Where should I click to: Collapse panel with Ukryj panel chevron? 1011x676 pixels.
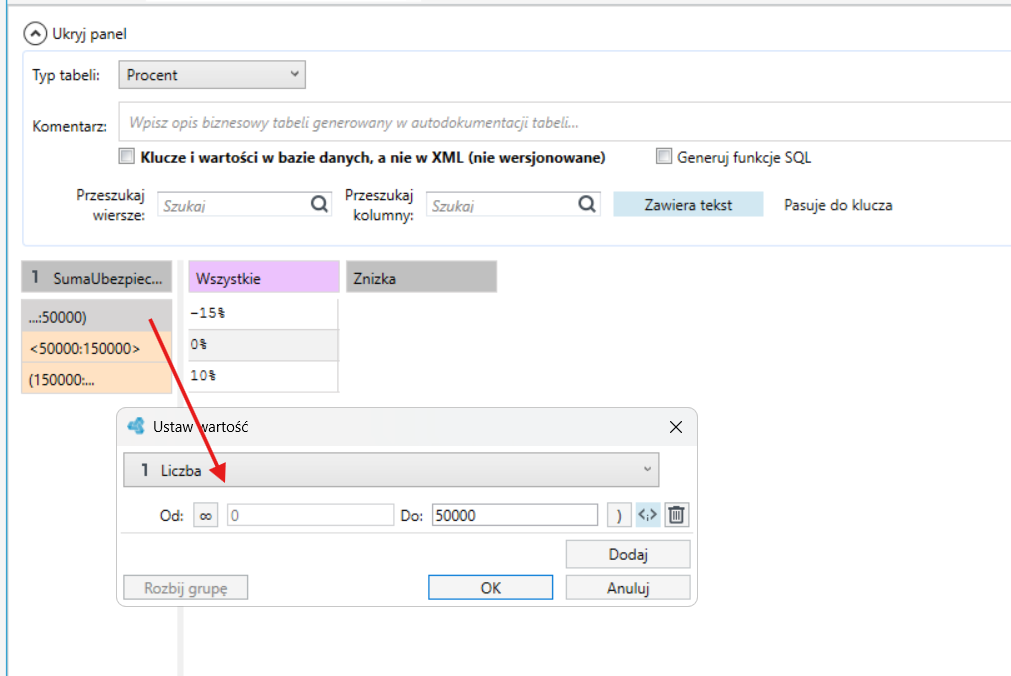(35, 34)
